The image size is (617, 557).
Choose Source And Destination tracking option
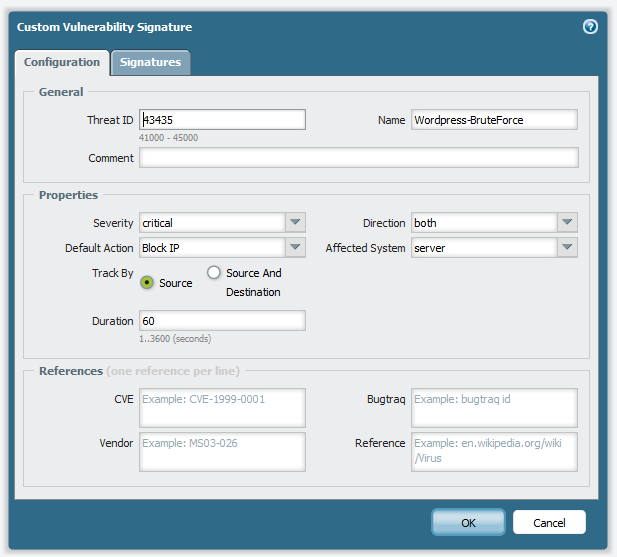(x=213, y=273)
